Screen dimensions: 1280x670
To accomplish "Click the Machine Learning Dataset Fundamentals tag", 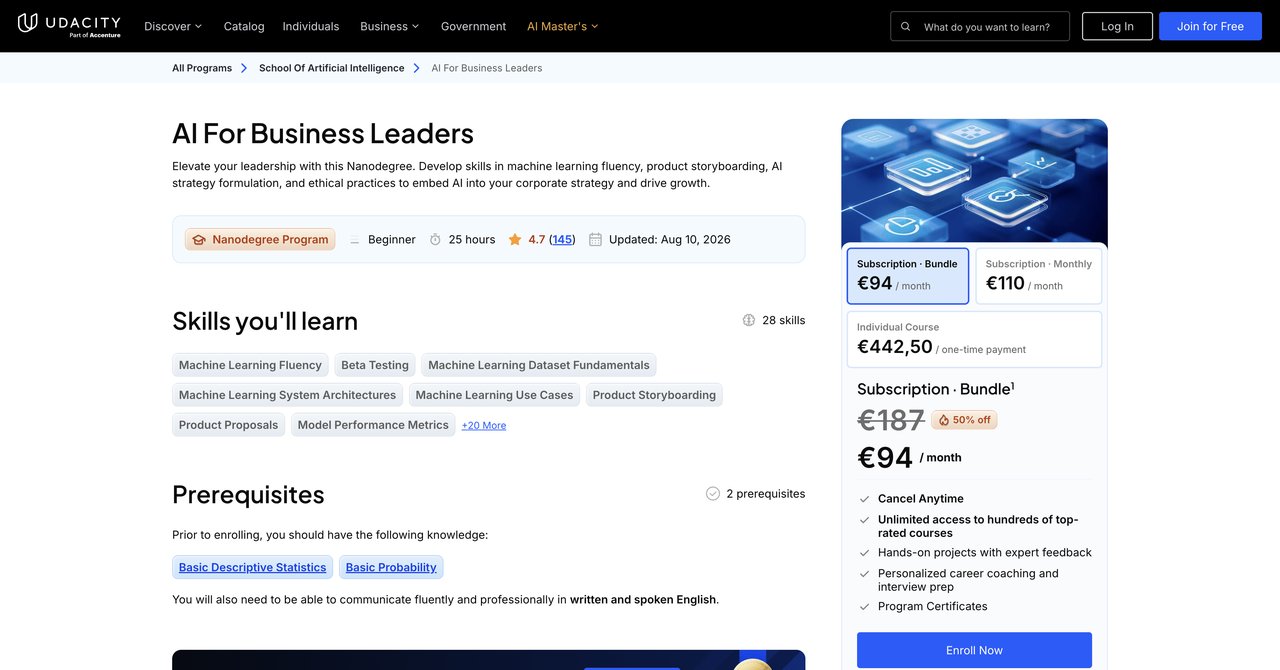I will point(539,365).
